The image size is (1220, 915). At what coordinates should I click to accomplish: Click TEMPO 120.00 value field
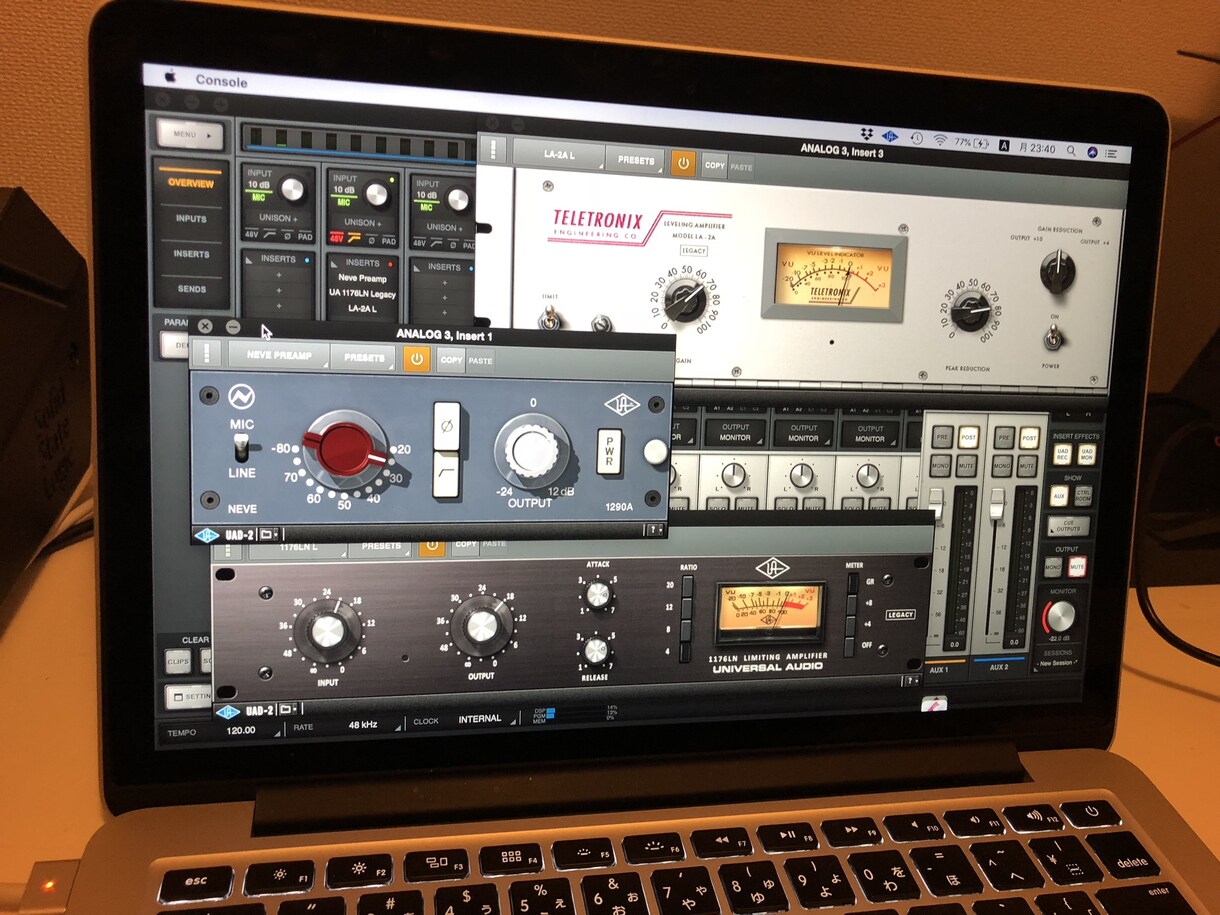tap(241, 730)
